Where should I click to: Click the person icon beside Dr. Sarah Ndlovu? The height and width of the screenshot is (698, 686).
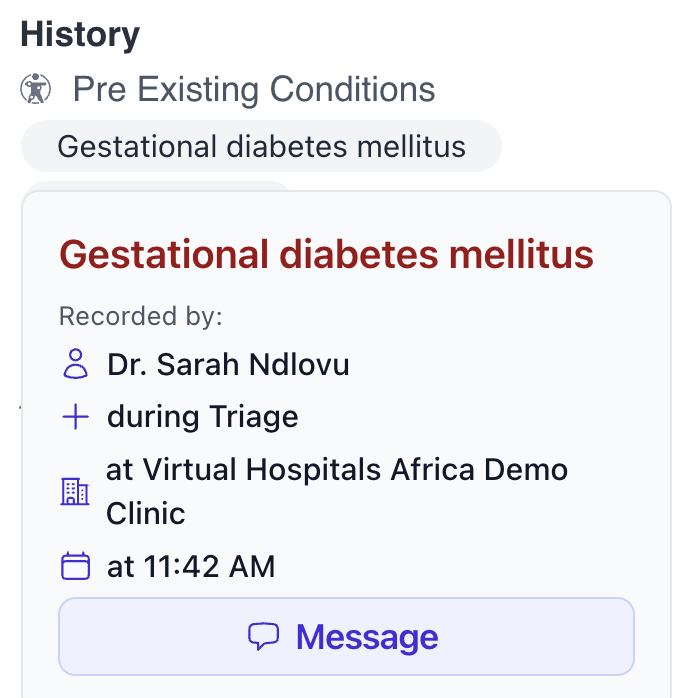pos(75,365)
